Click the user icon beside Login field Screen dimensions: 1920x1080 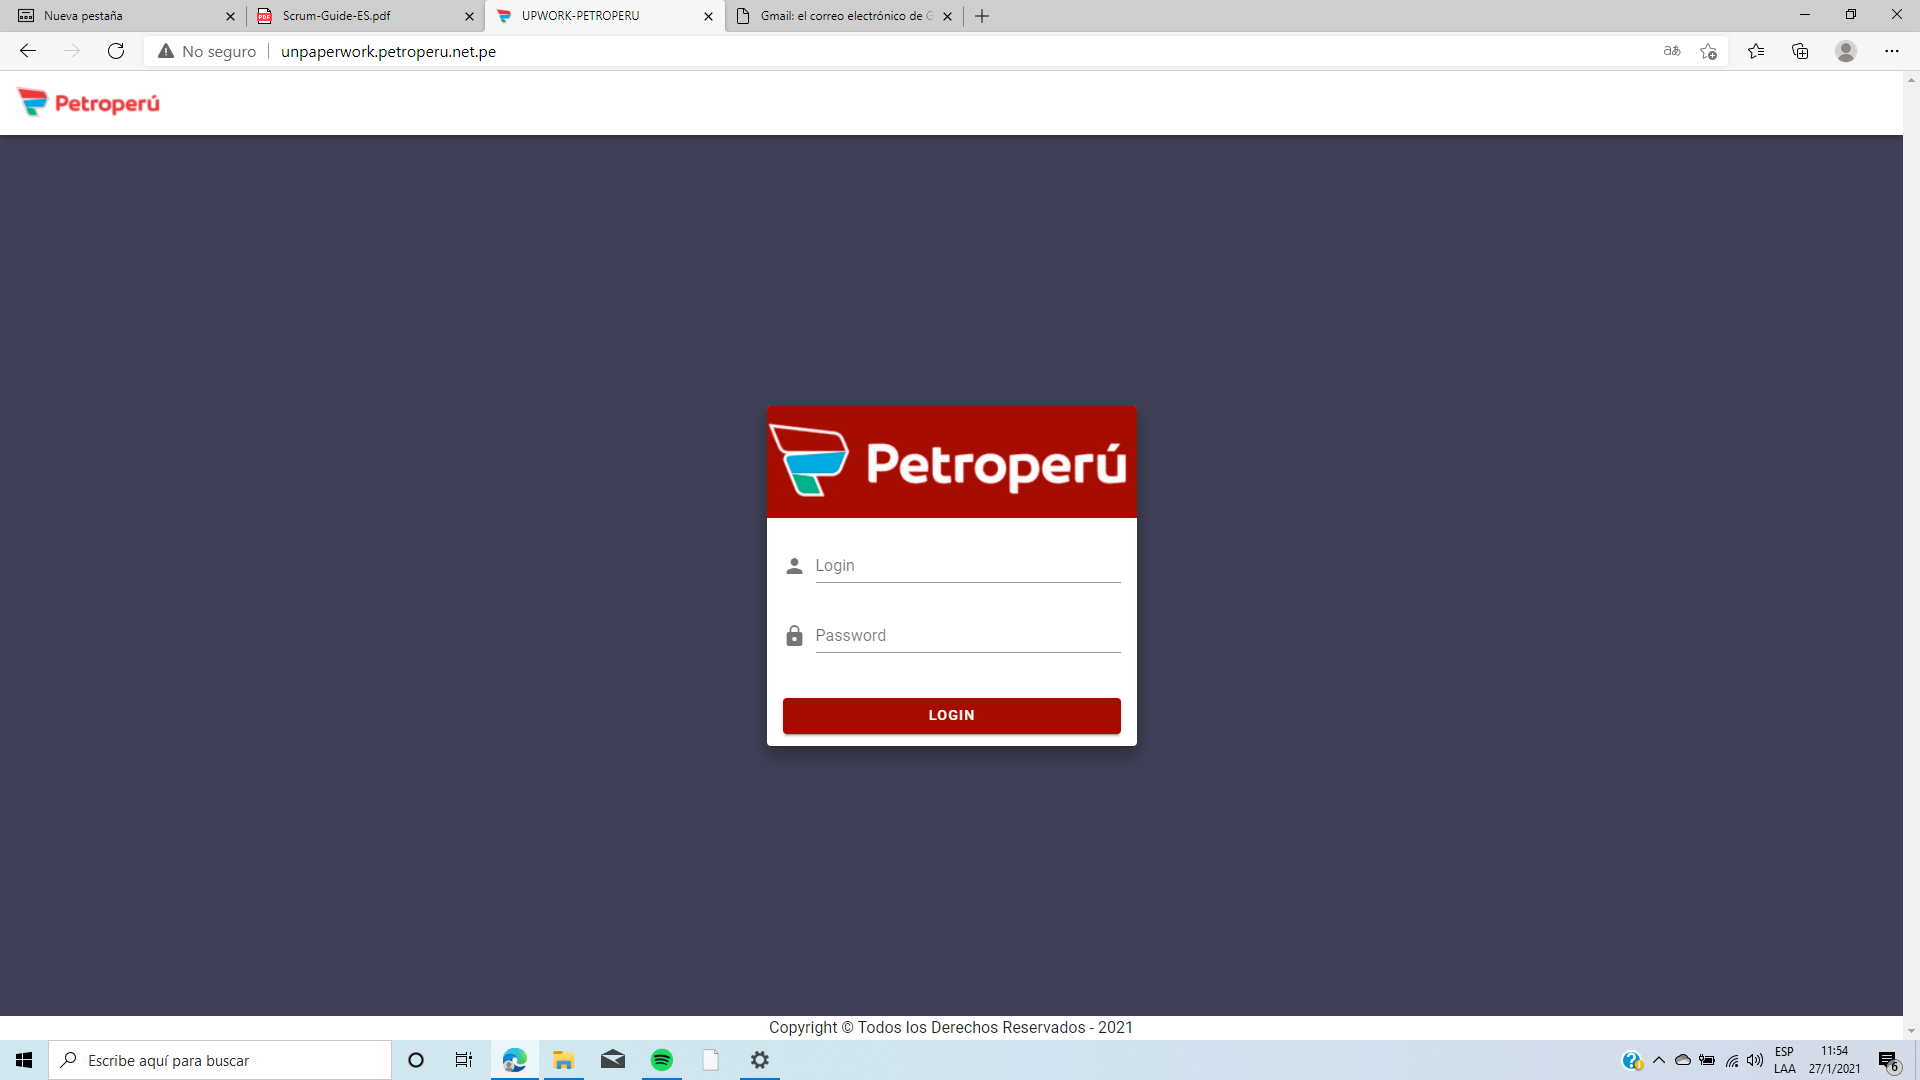pyautogui.click(x=794, y=566)
